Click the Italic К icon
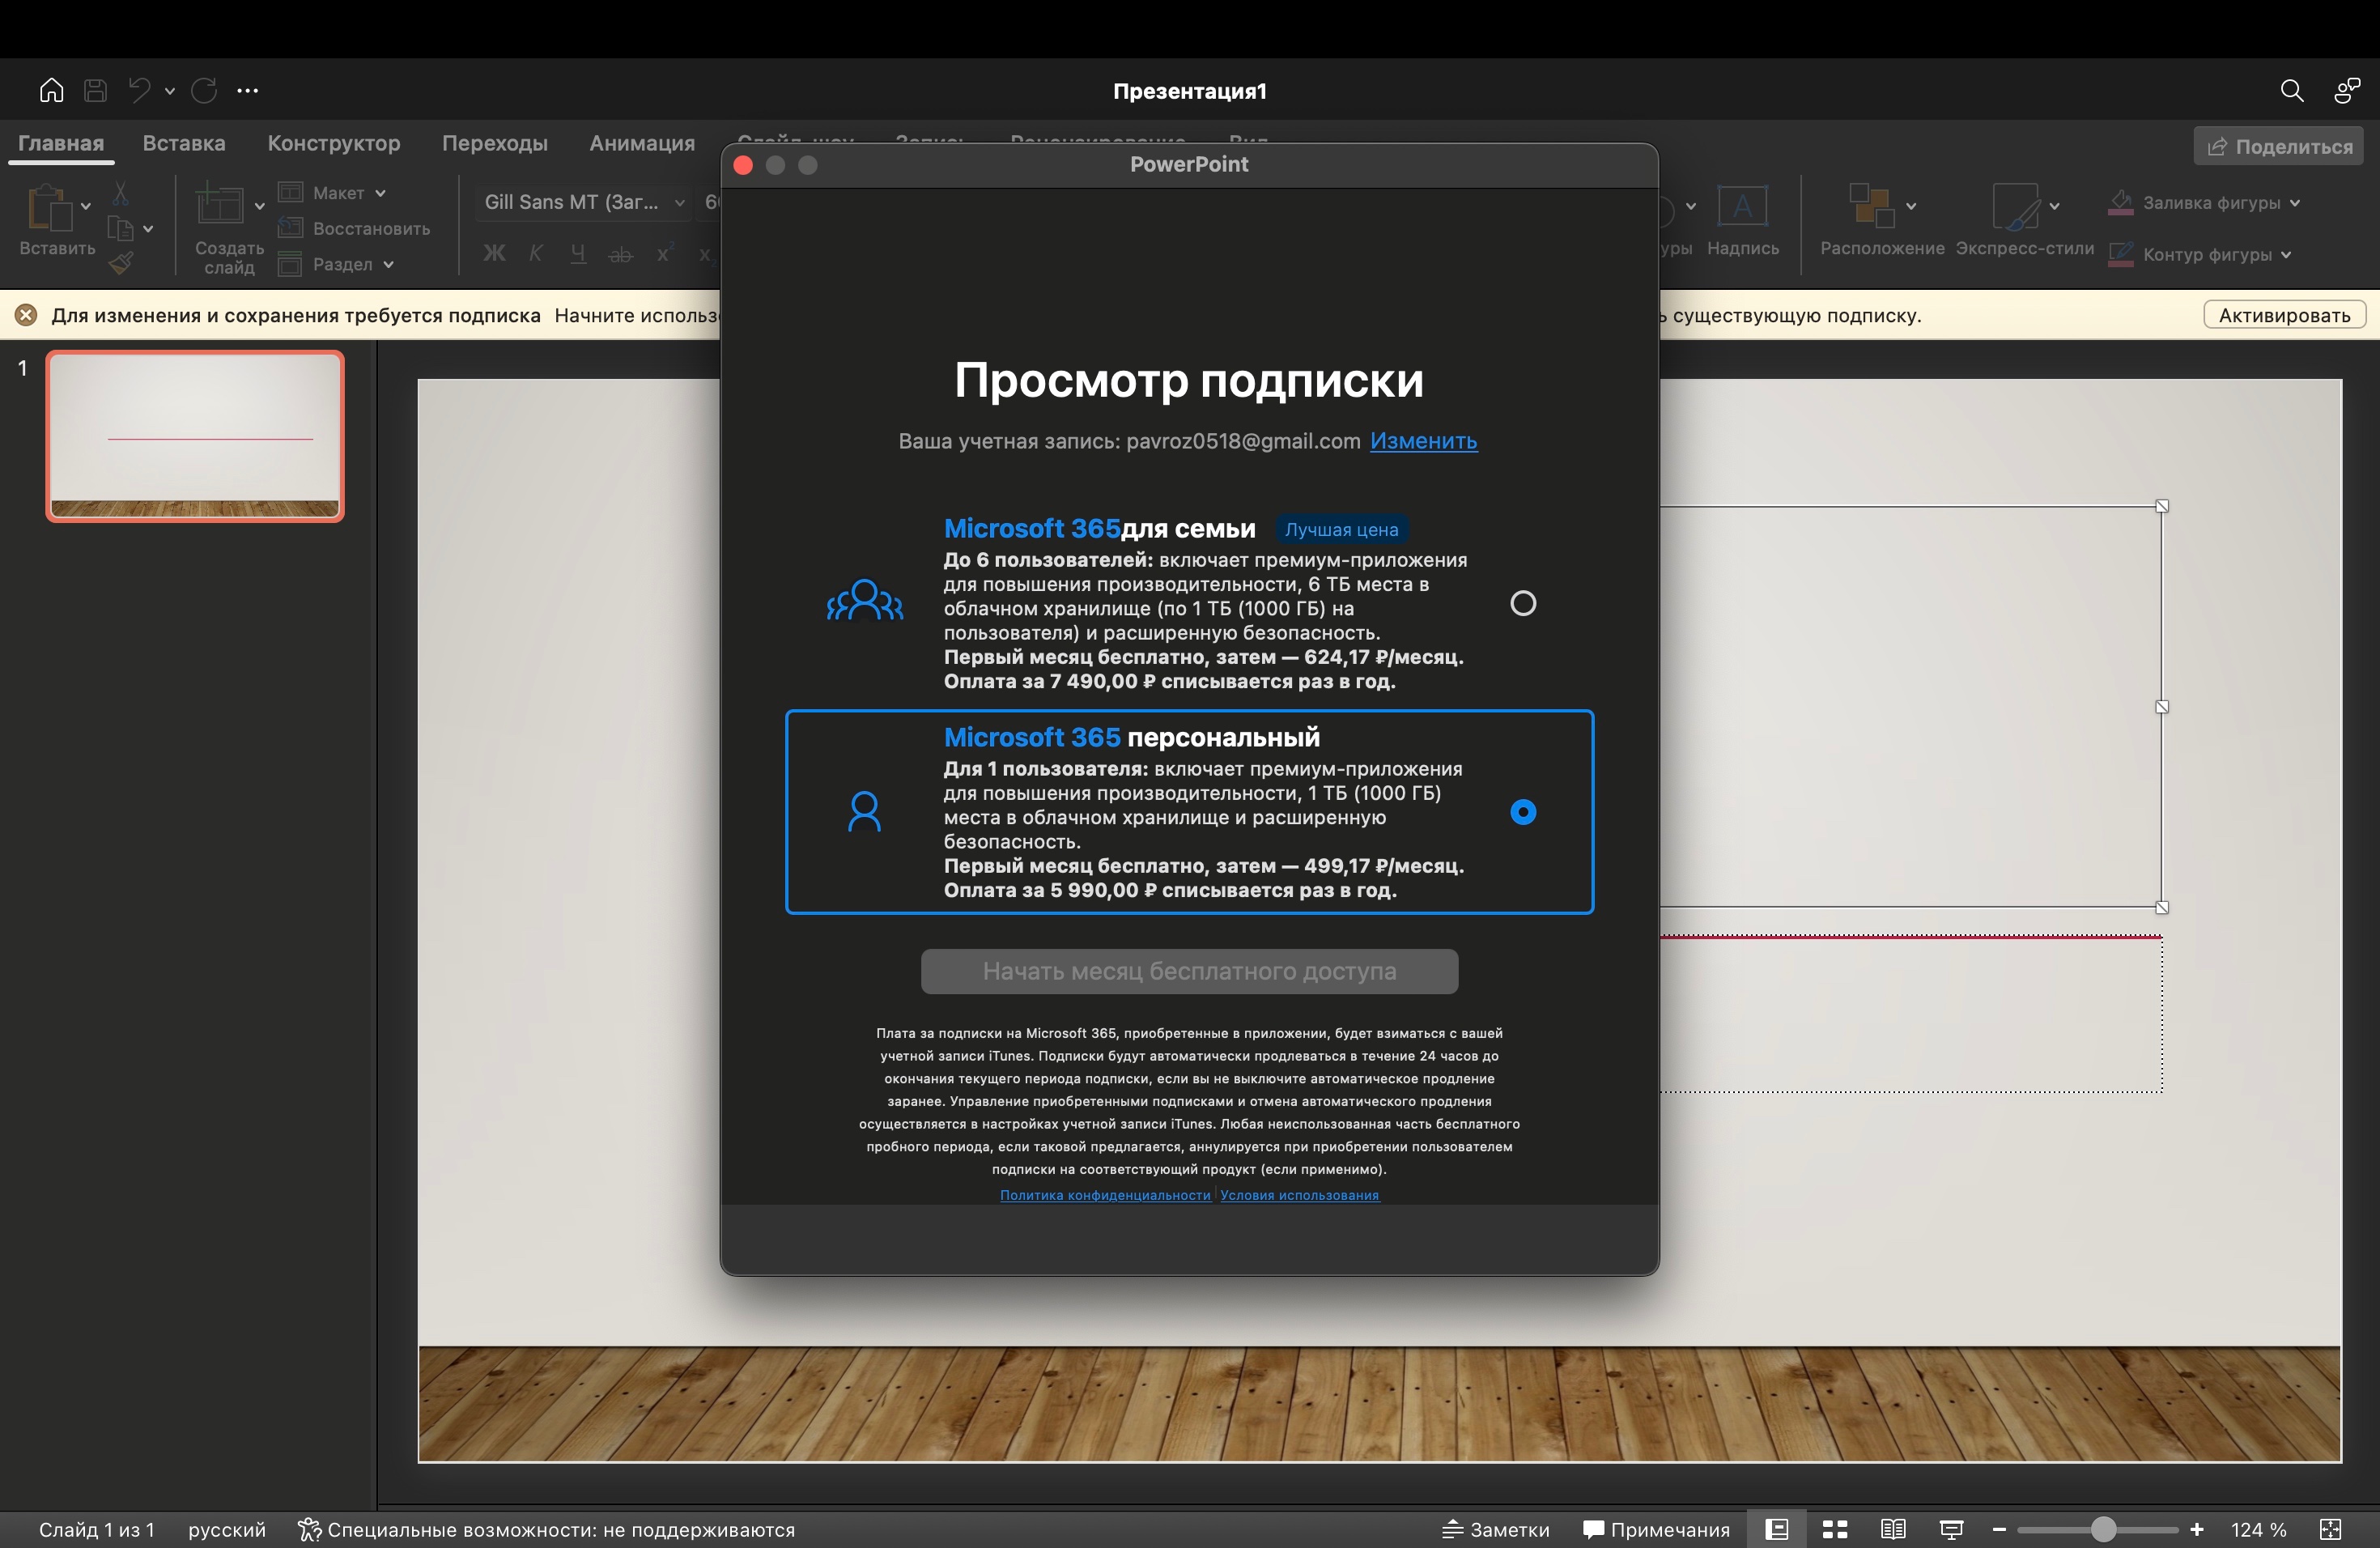Screen dimensions: 2380x1548 point(536,254)
